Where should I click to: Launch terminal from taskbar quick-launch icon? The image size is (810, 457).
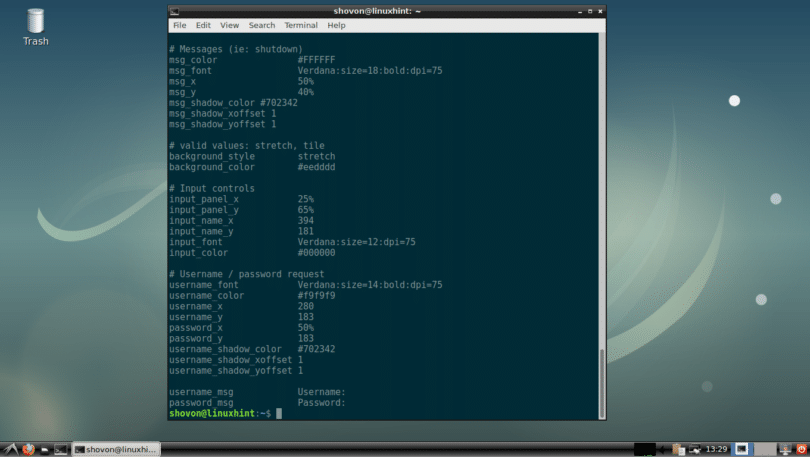[62, 449]
